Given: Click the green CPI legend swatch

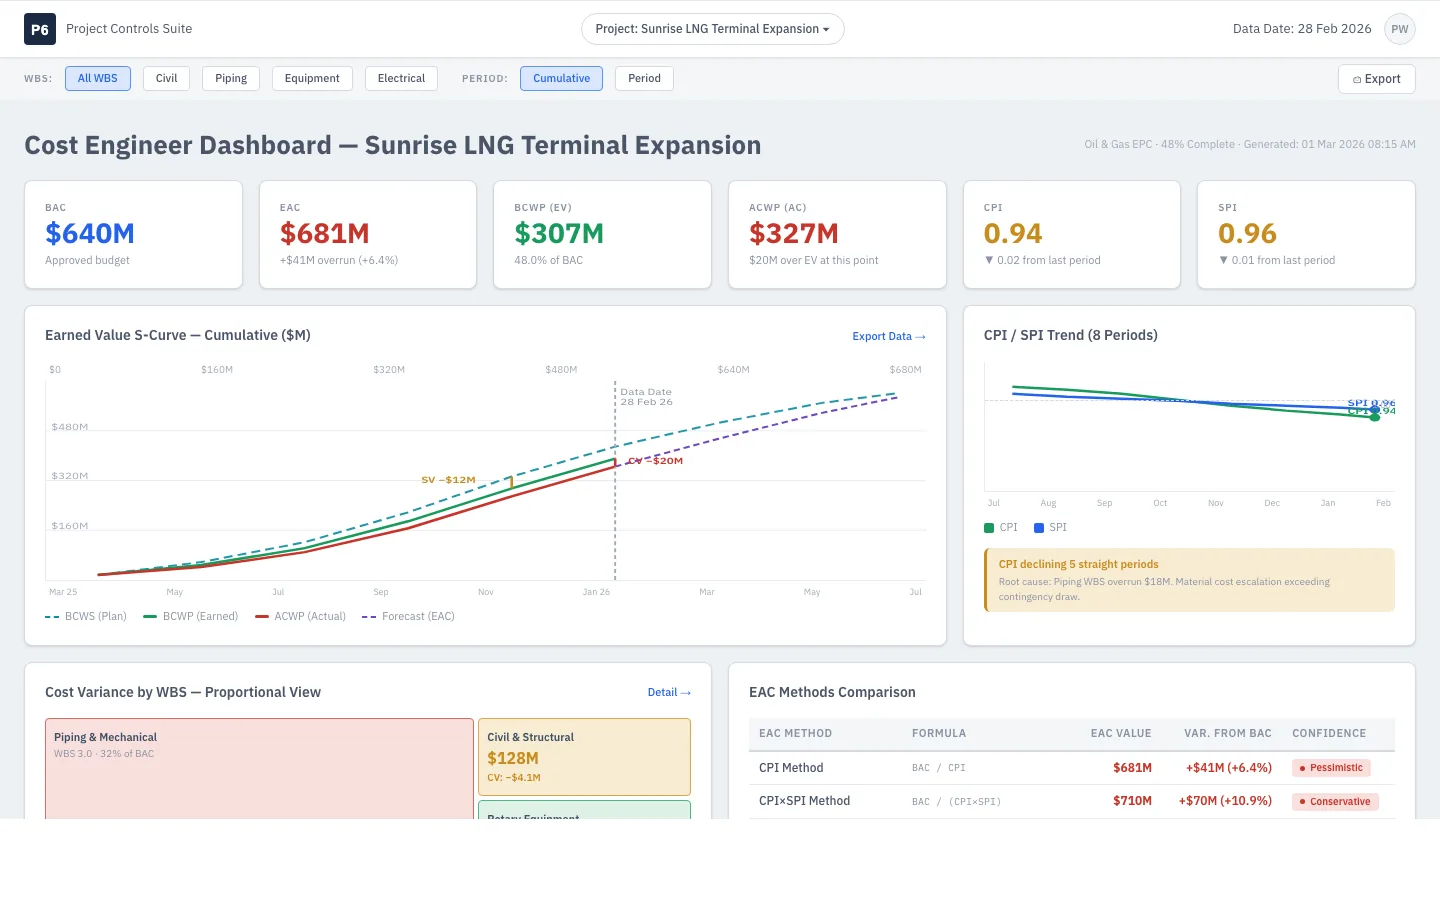Looking at the screenshot, I should click(989, 528).
